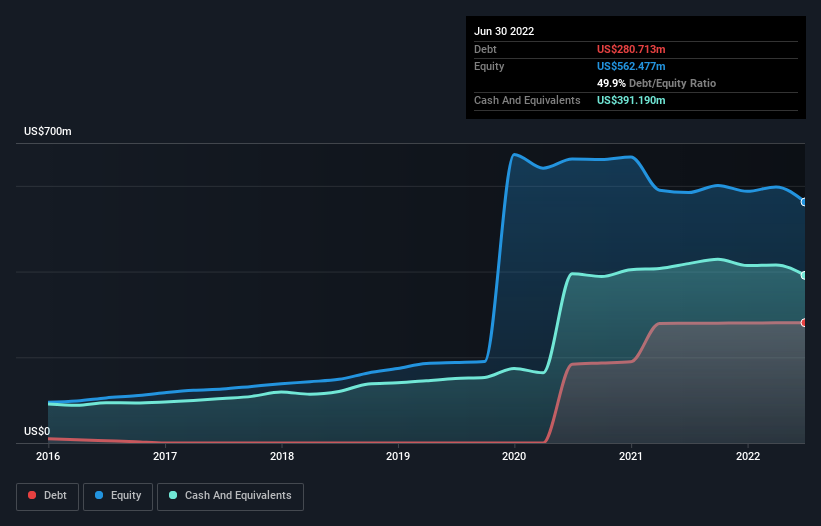Click the 2022 axis label
Viewport: 821px width, 526px height.
pyautogui.click(x=748, y=456)
